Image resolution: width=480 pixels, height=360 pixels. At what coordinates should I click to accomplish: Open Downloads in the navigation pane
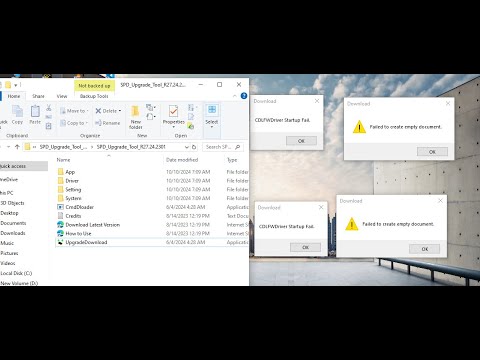click(13, 233)
